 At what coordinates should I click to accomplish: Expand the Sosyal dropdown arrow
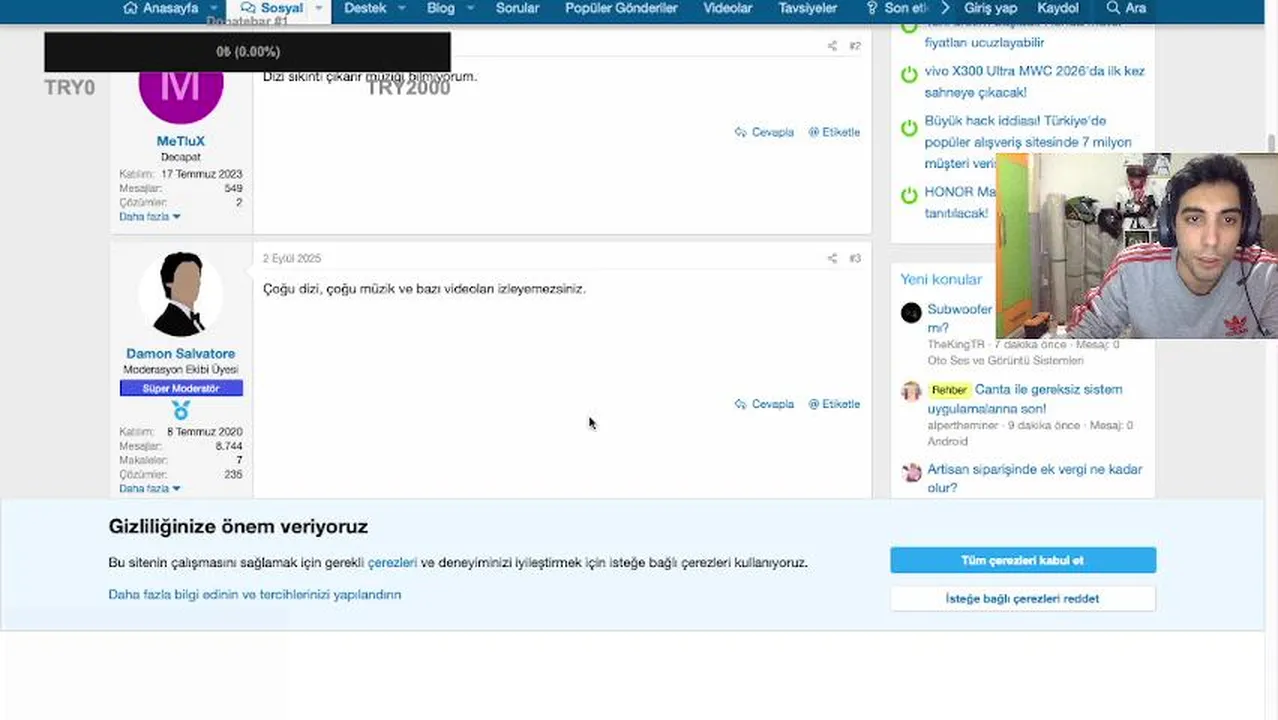319,8
